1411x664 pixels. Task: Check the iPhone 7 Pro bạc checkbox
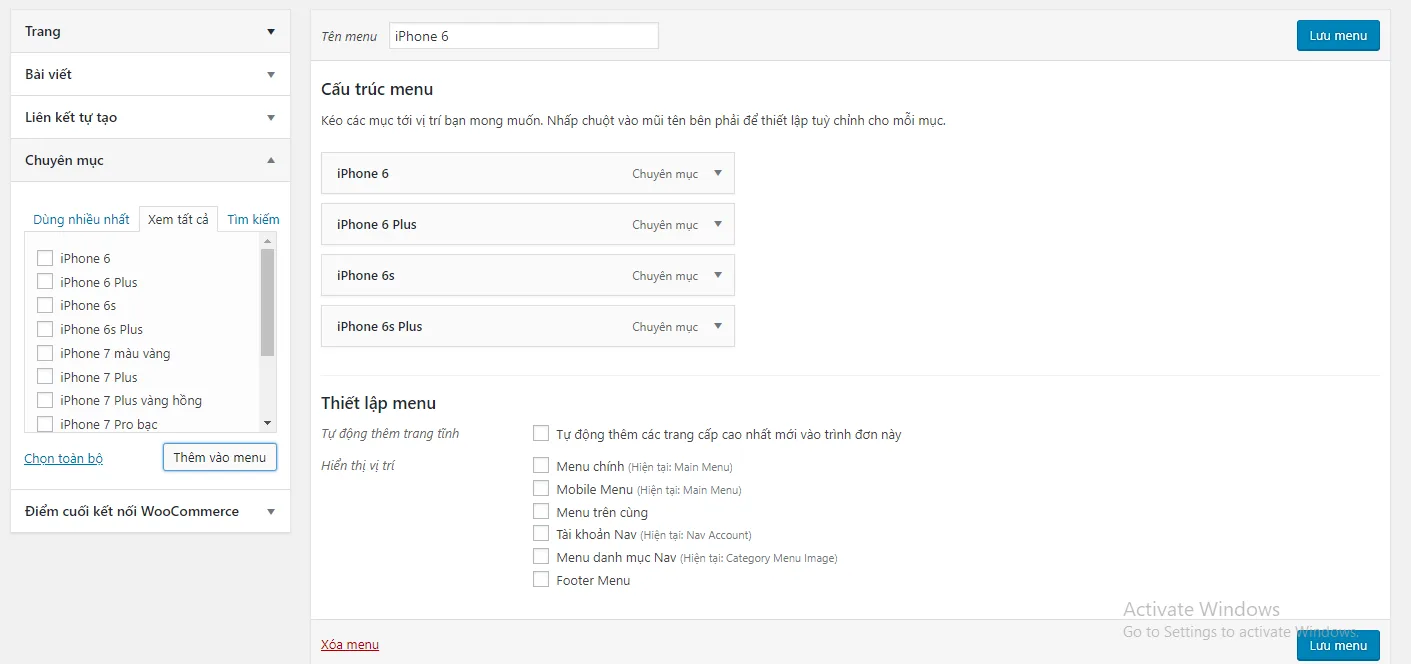44,424
